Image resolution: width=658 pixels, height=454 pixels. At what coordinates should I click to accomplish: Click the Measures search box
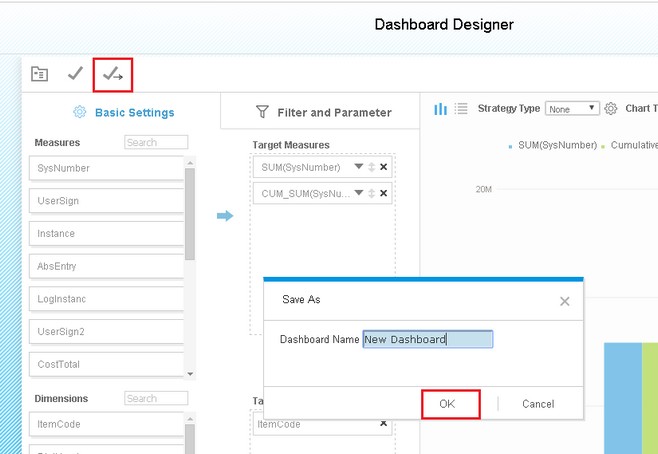tap(156, 143)
